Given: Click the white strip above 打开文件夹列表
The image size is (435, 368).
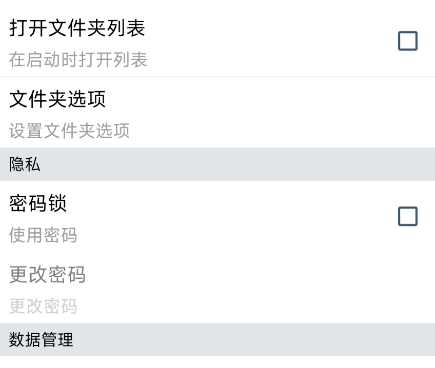Looking at the screenshot, I should coord(217,3).
